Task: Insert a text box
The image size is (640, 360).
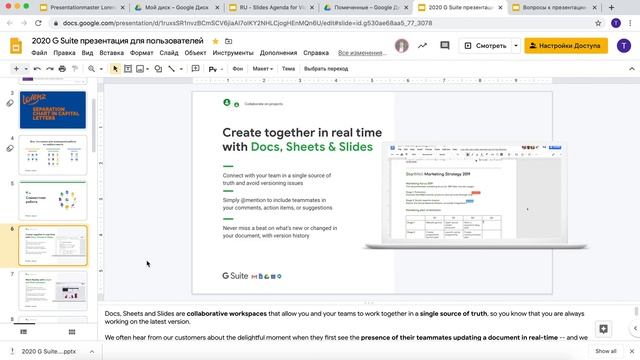Action: click(128, 69)
